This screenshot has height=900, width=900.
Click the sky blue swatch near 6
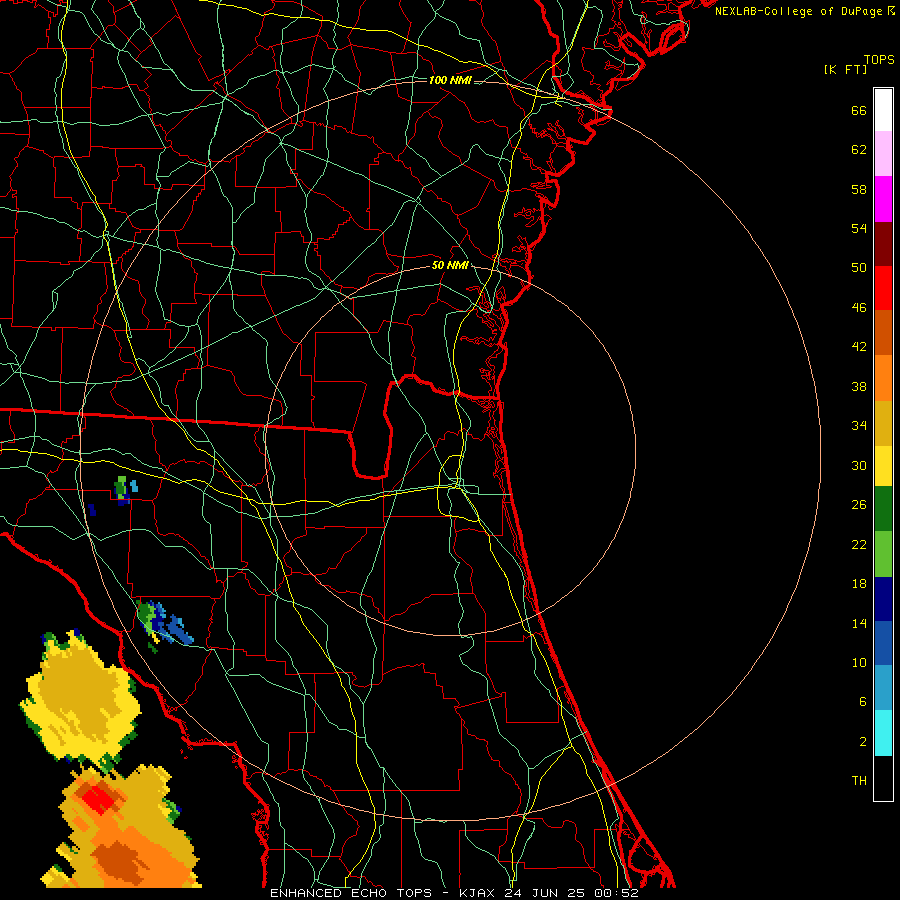883,688
